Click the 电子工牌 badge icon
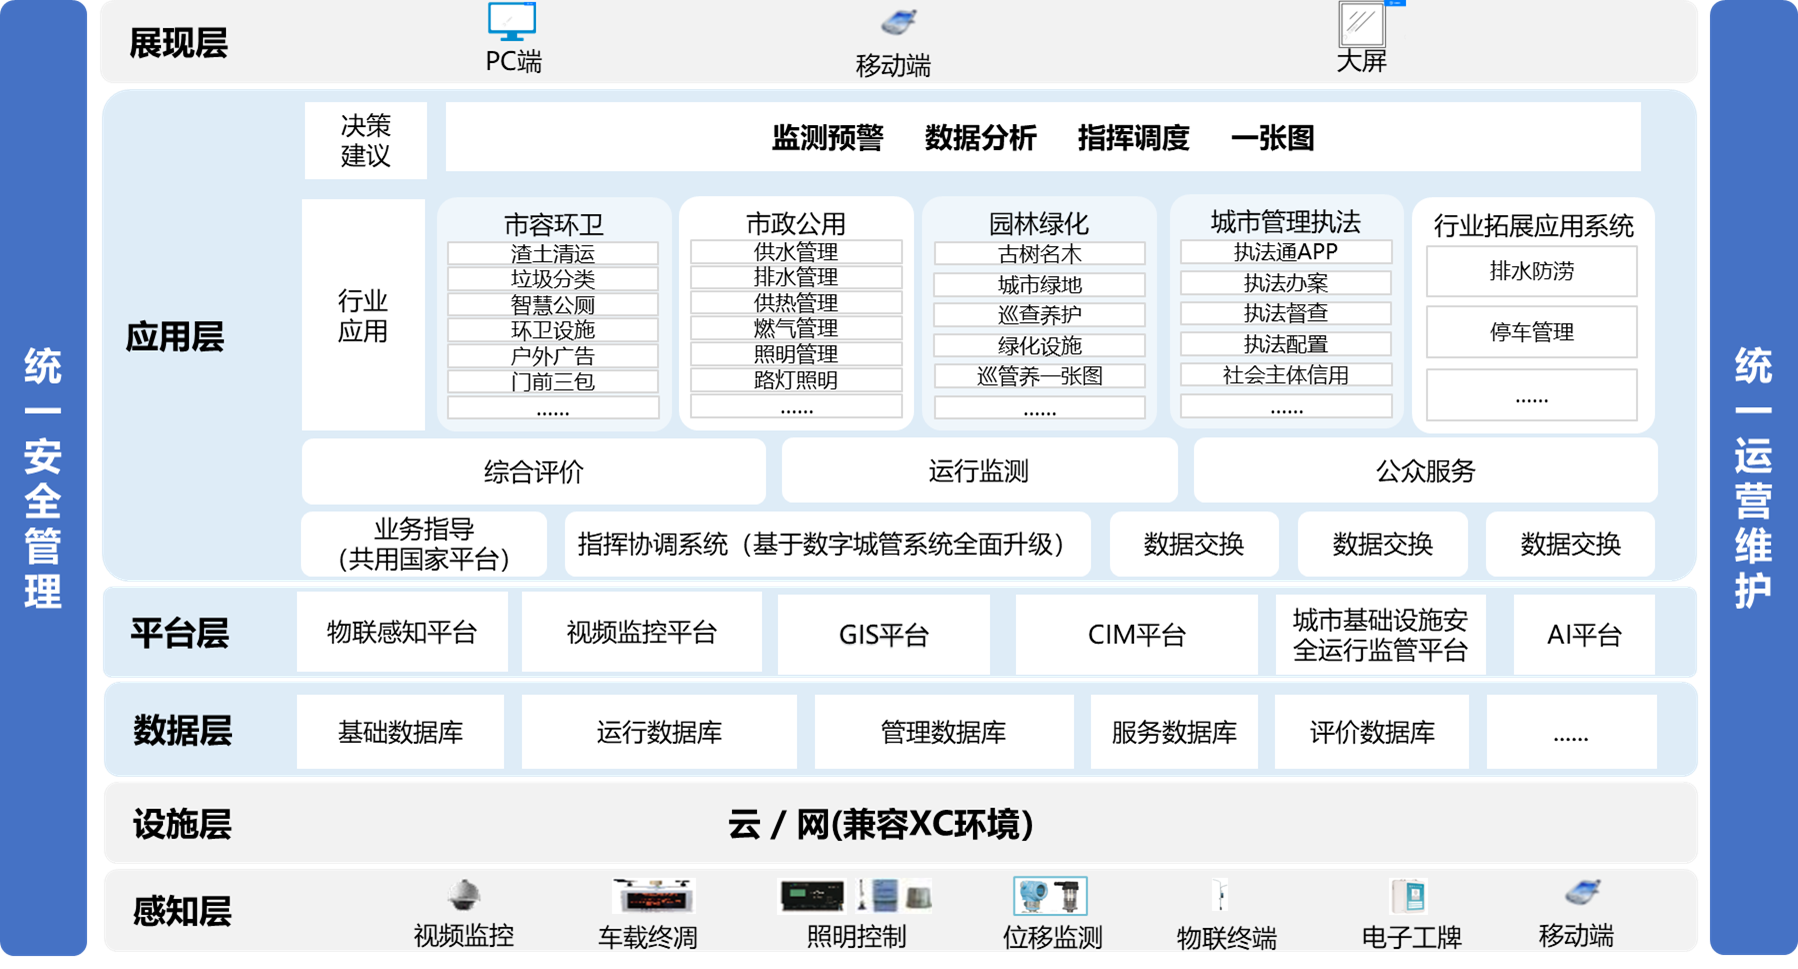The width and height of the screenshot is (1798, 969). pos(1408,896)
